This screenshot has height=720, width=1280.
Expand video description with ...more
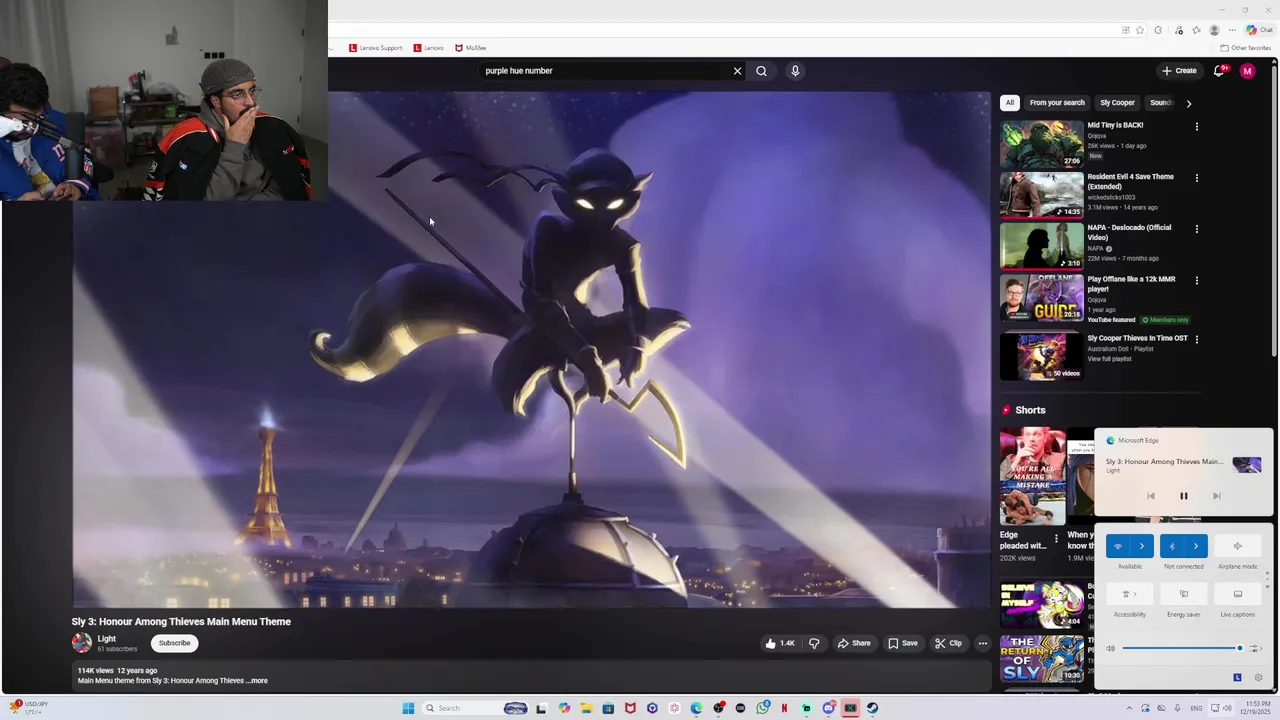(257, 681)
